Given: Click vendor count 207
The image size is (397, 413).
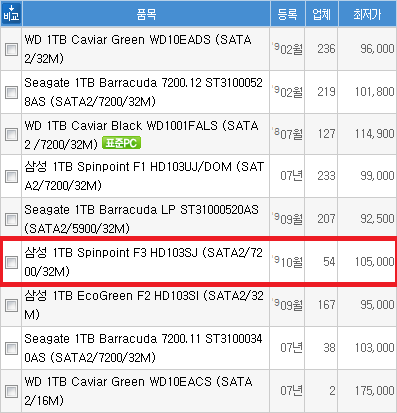Looking at the screenshot, I should (x=326, y=219).
